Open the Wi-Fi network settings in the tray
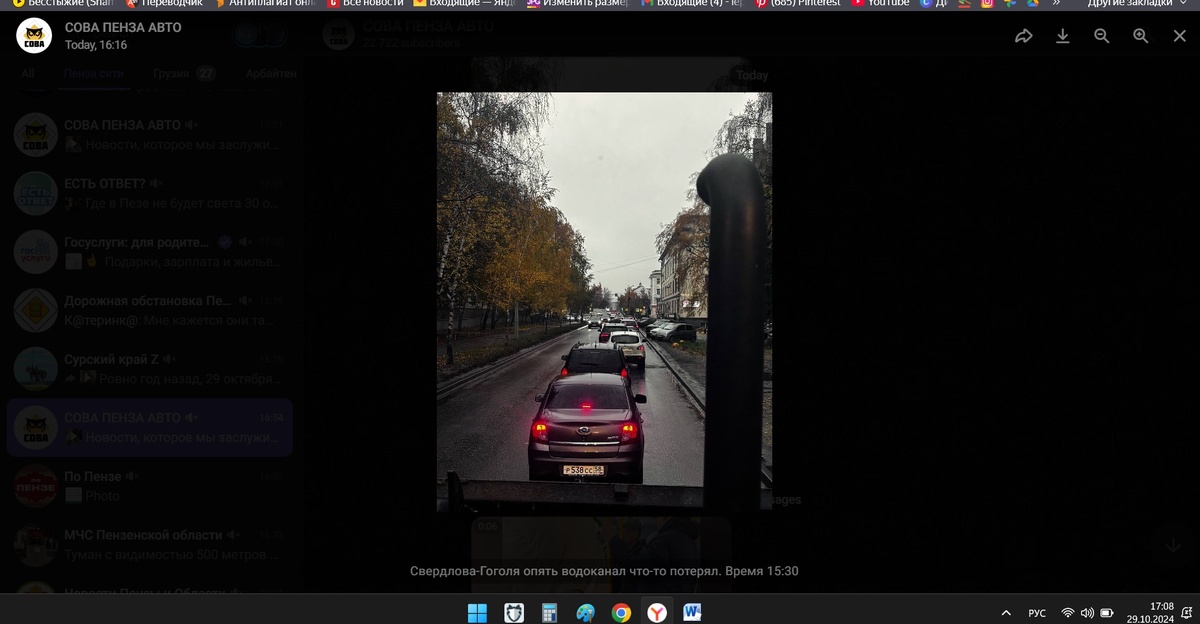The height and width of the screenshot is (624, 1200). tap(1068, 613)
